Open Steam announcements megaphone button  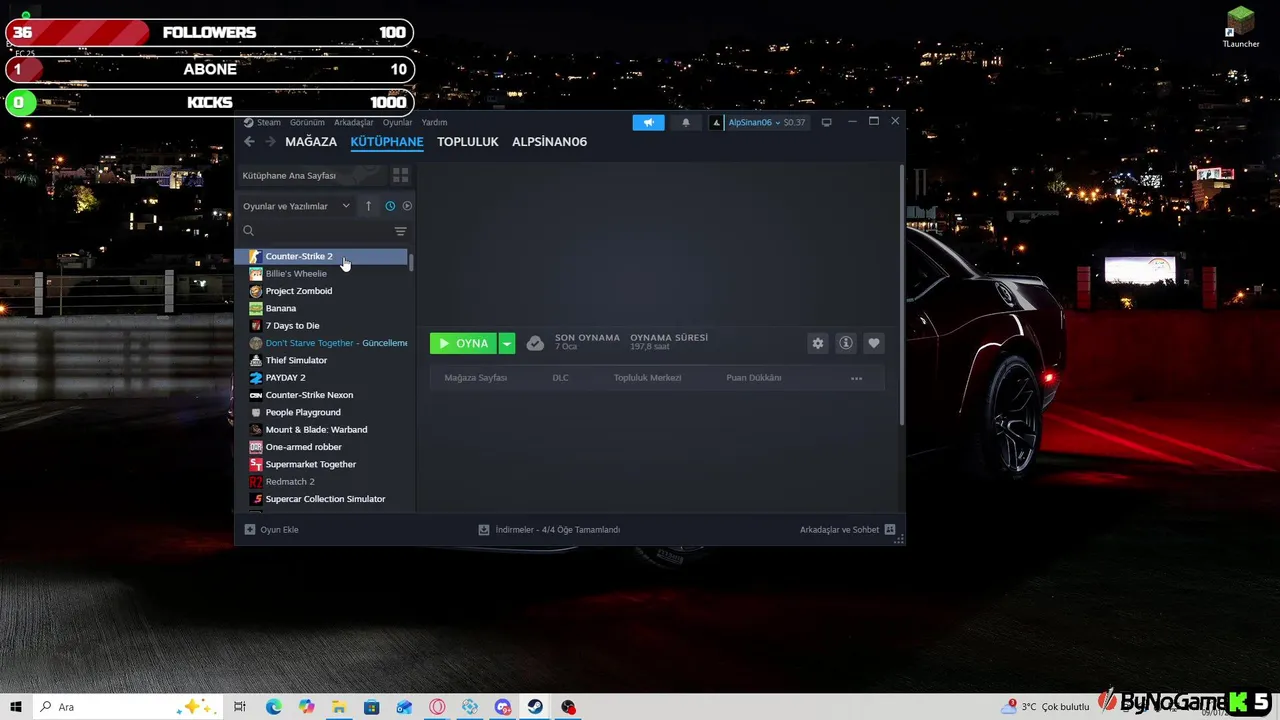click(x=648, y=122)
